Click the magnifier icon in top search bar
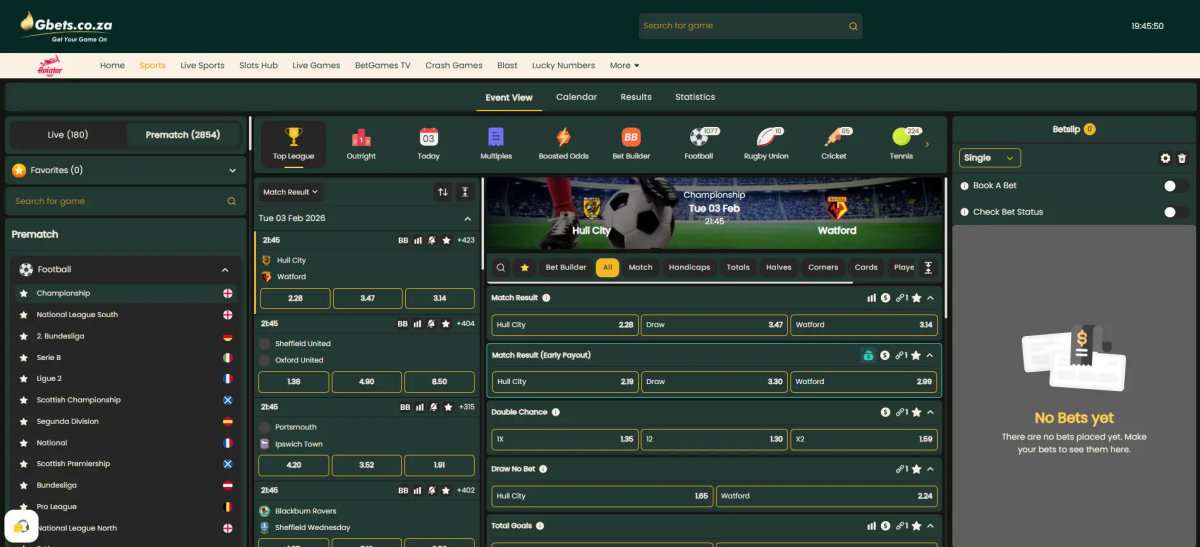1200x547 pixels. pyautogui.click(x=853, y=26)
